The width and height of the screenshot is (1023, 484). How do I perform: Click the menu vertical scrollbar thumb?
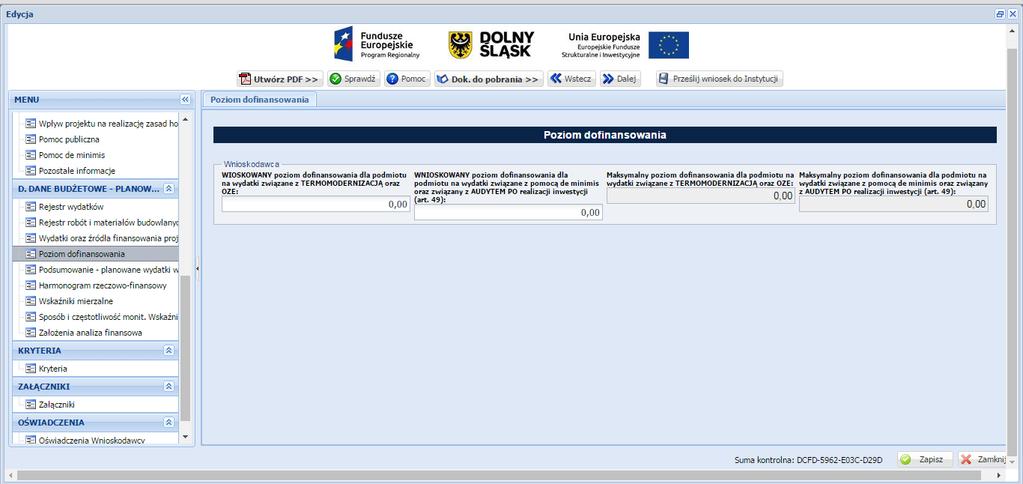point(185,348)
